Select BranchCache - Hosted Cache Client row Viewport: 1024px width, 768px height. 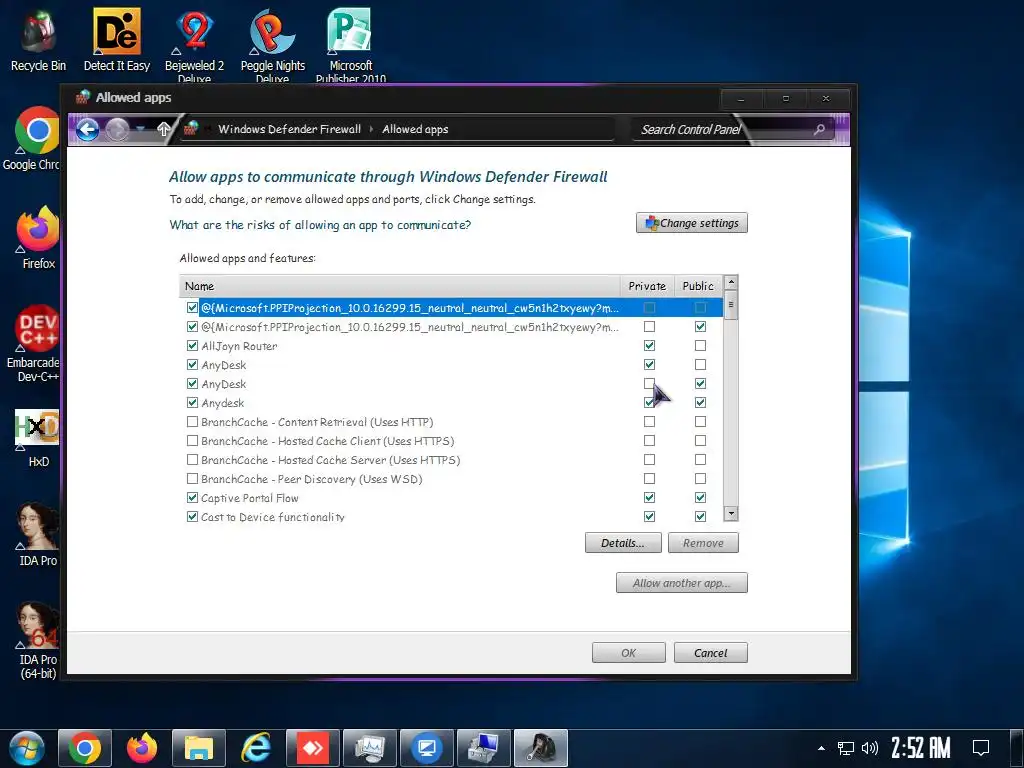(x=451, y=441)
